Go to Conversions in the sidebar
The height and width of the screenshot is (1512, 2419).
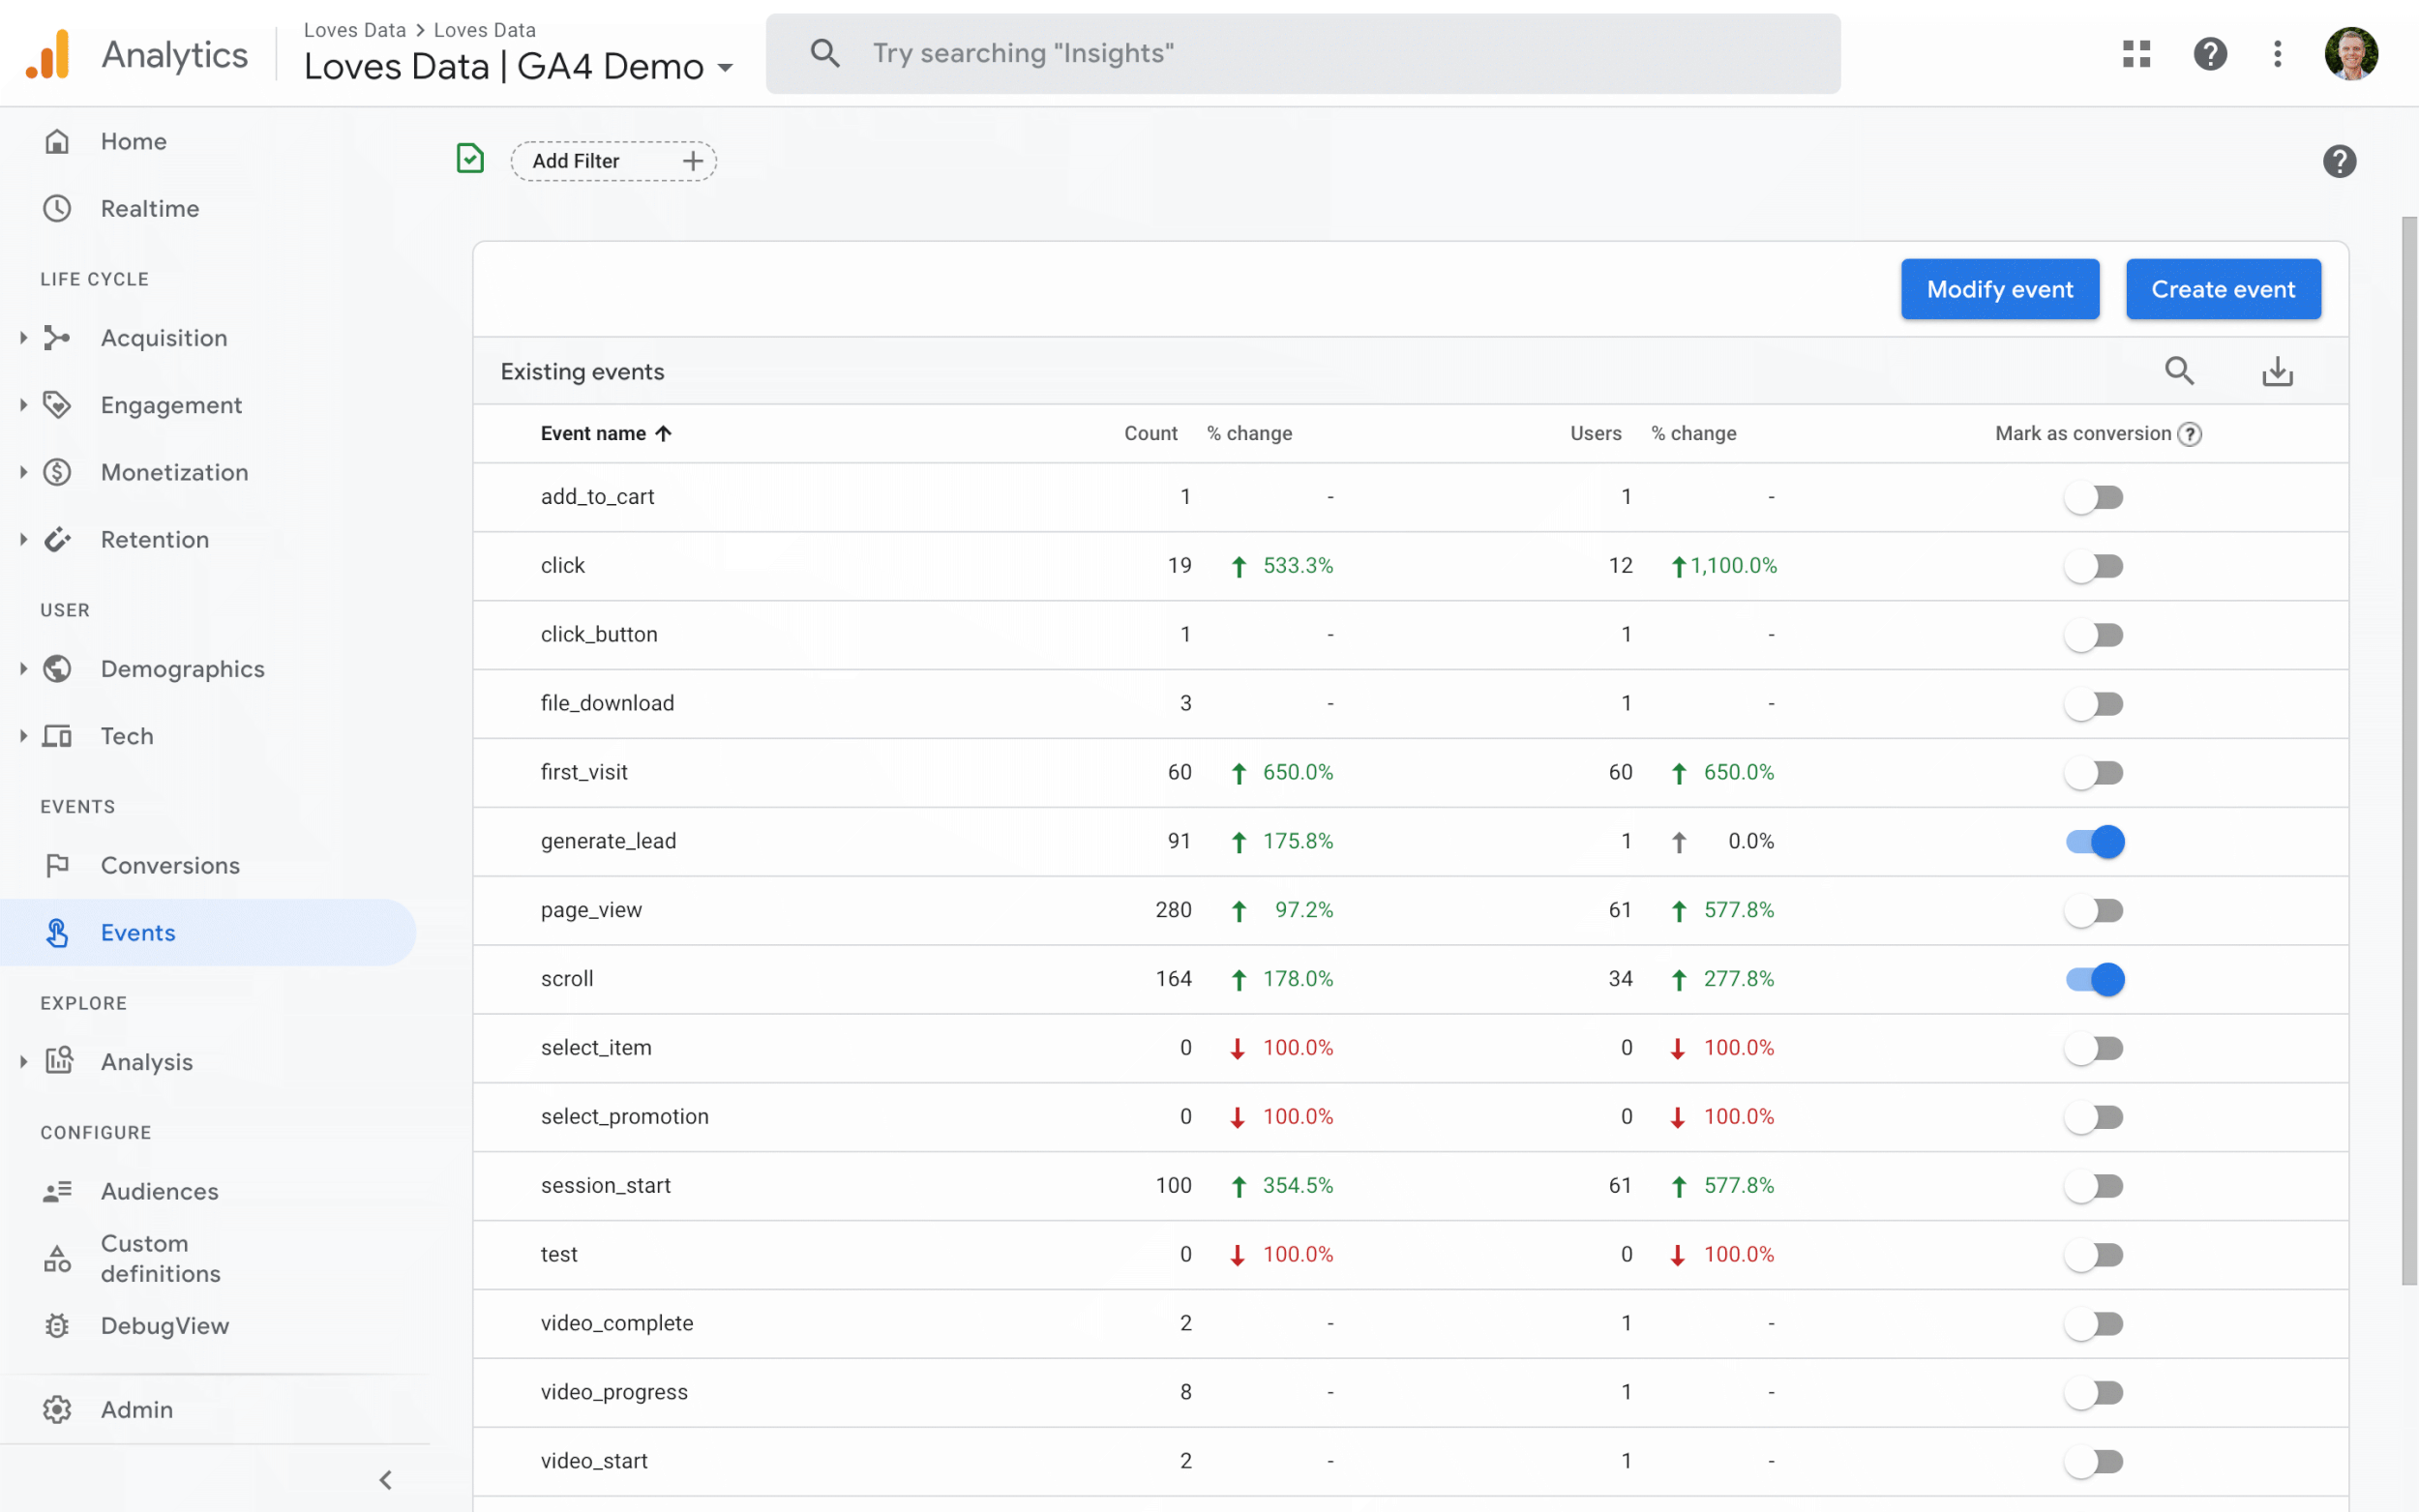[x=170, y=865]
